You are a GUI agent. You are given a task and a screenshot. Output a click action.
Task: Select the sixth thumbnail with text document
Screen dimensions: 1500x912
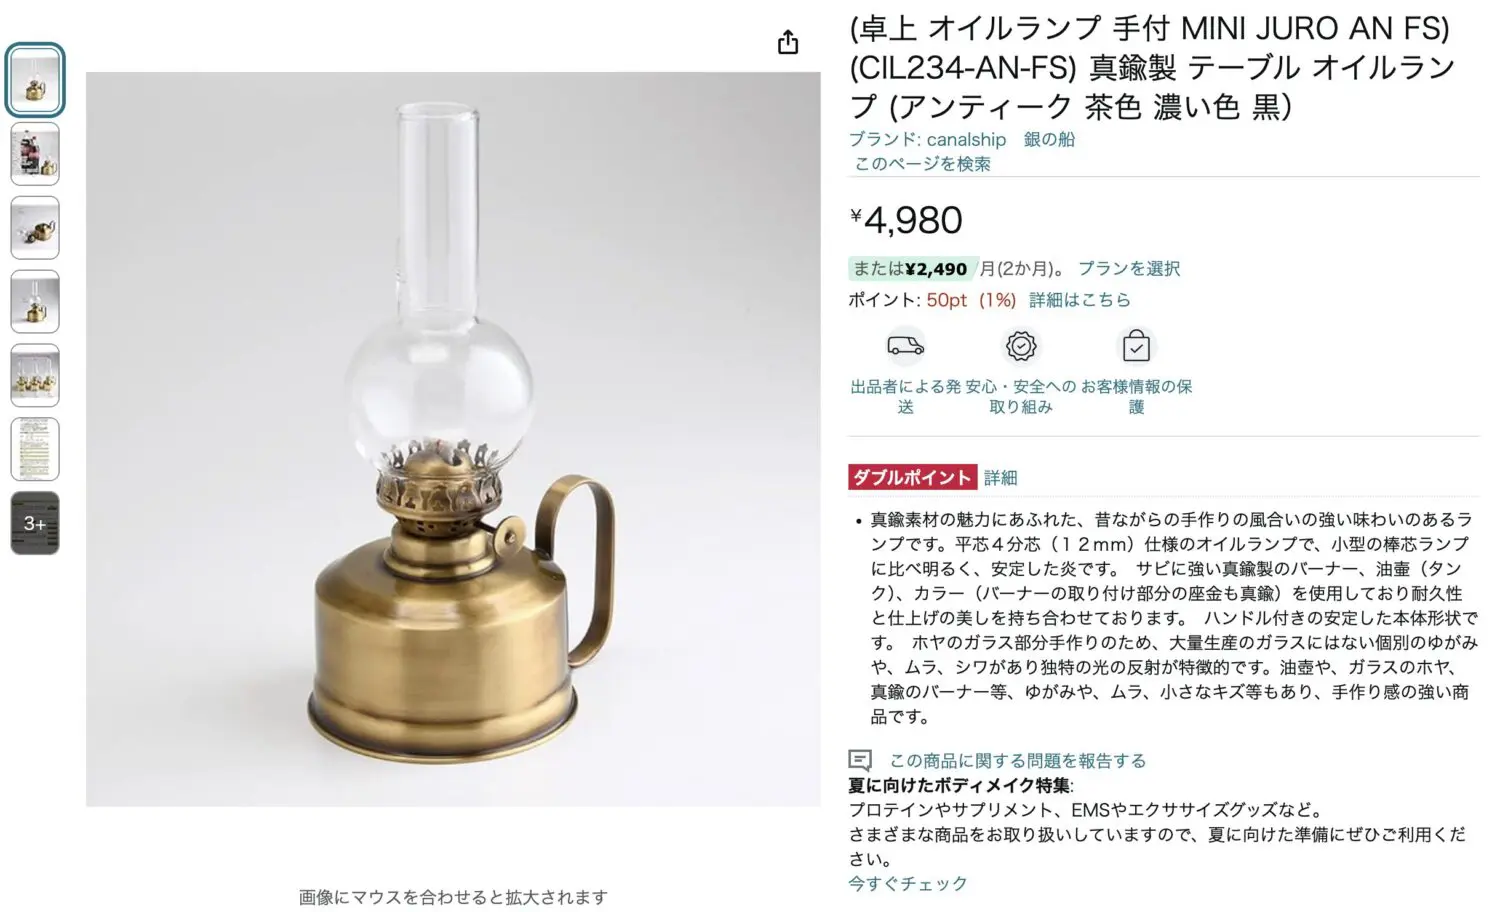(x=35, y=450)
